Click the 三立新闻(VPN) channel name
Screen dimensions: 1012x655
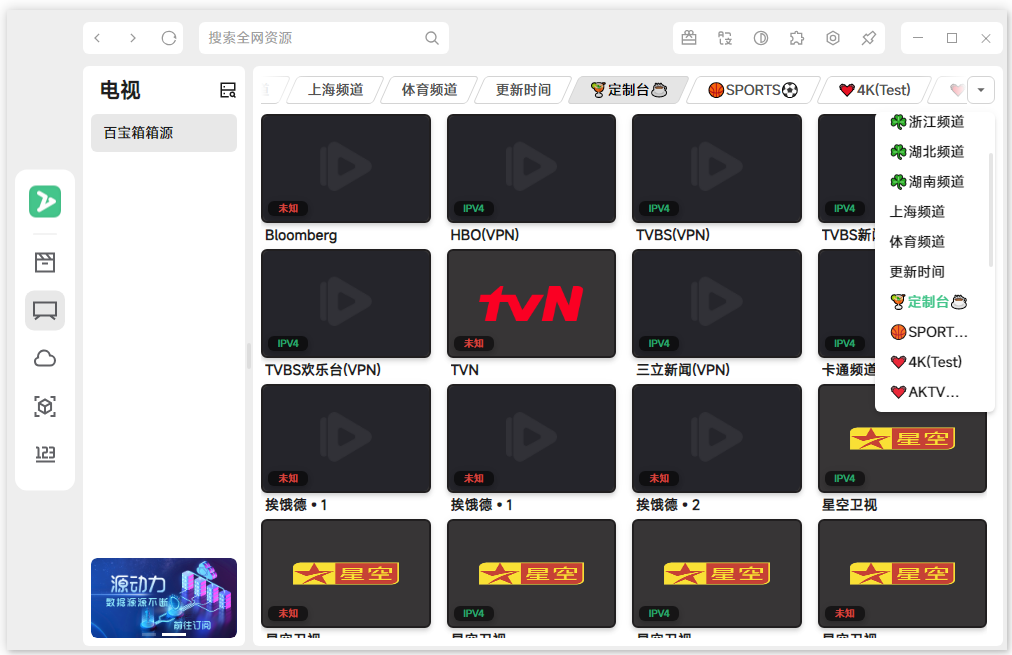coord(683,370)
